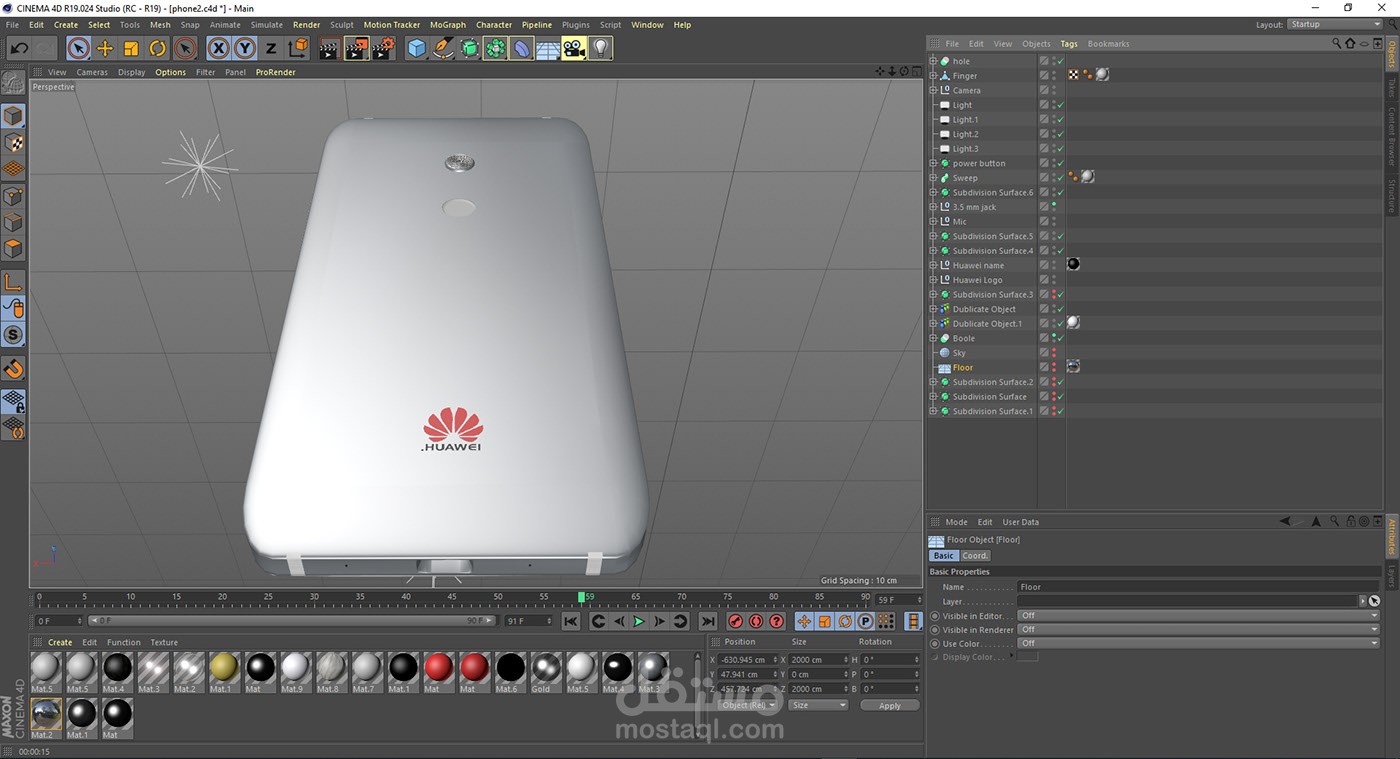Click the coordinate system icon
The image size is (1400, 759).
(x=298, y=48)
